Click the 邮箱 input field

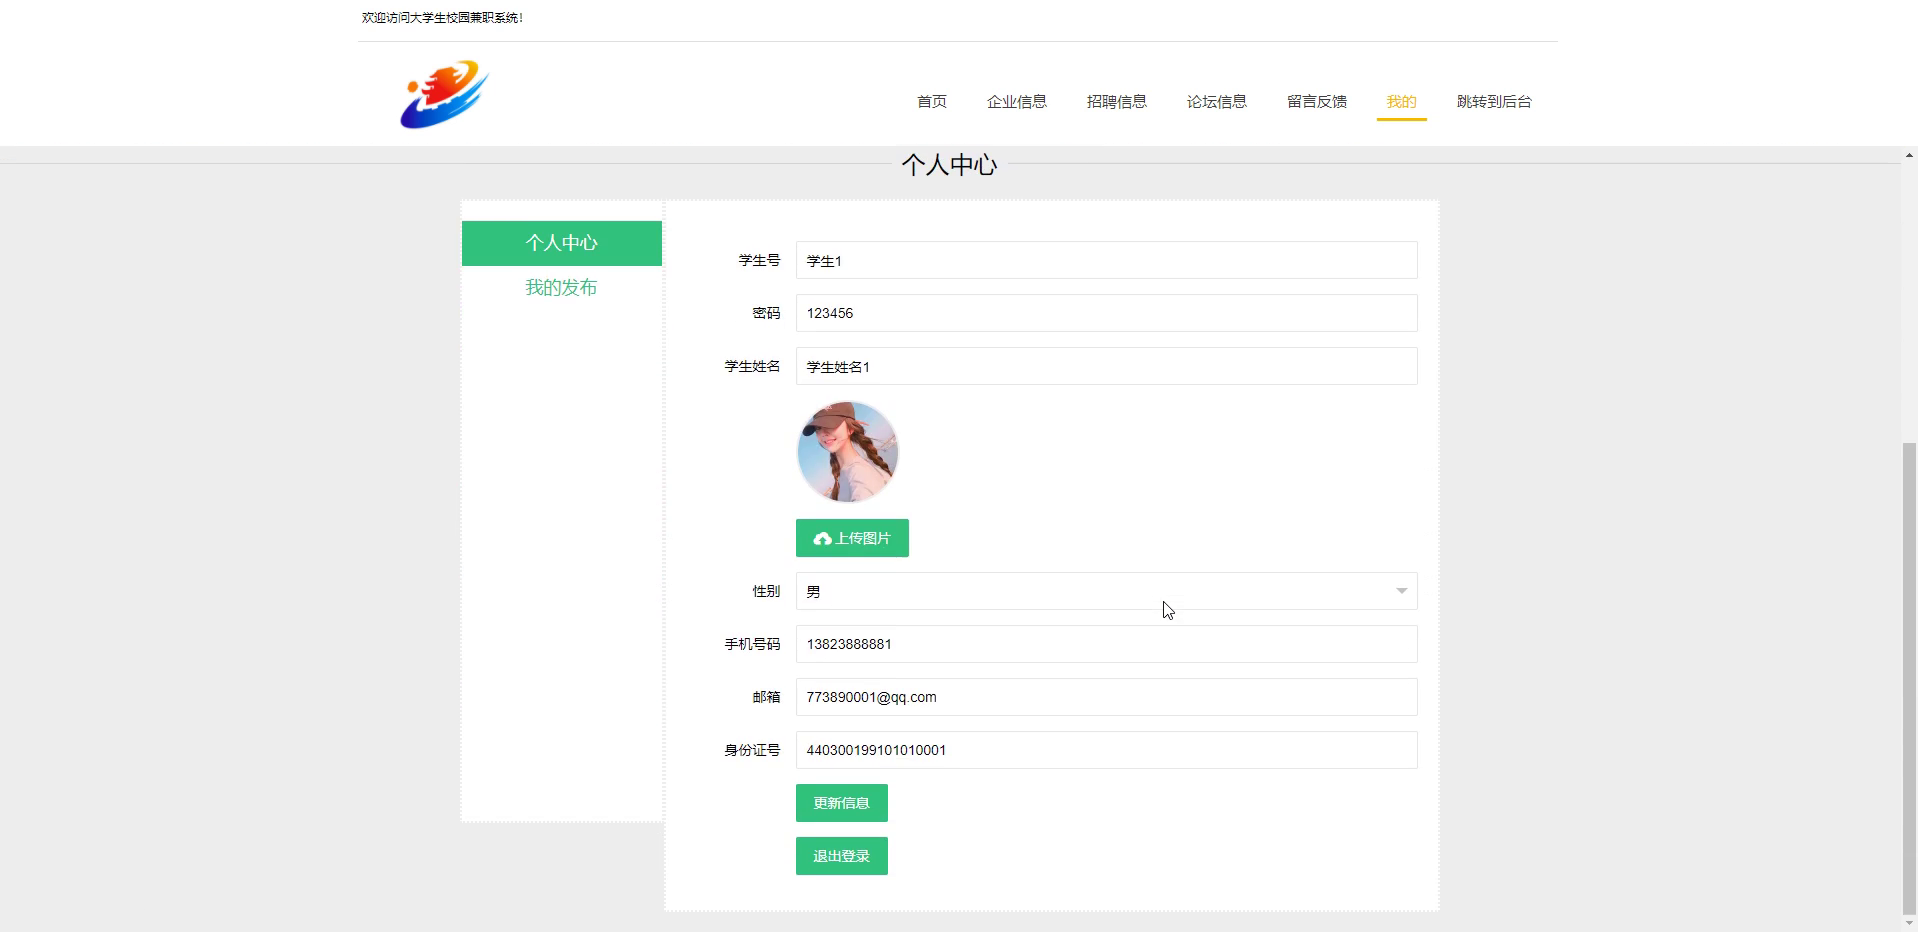(1106, 697)
